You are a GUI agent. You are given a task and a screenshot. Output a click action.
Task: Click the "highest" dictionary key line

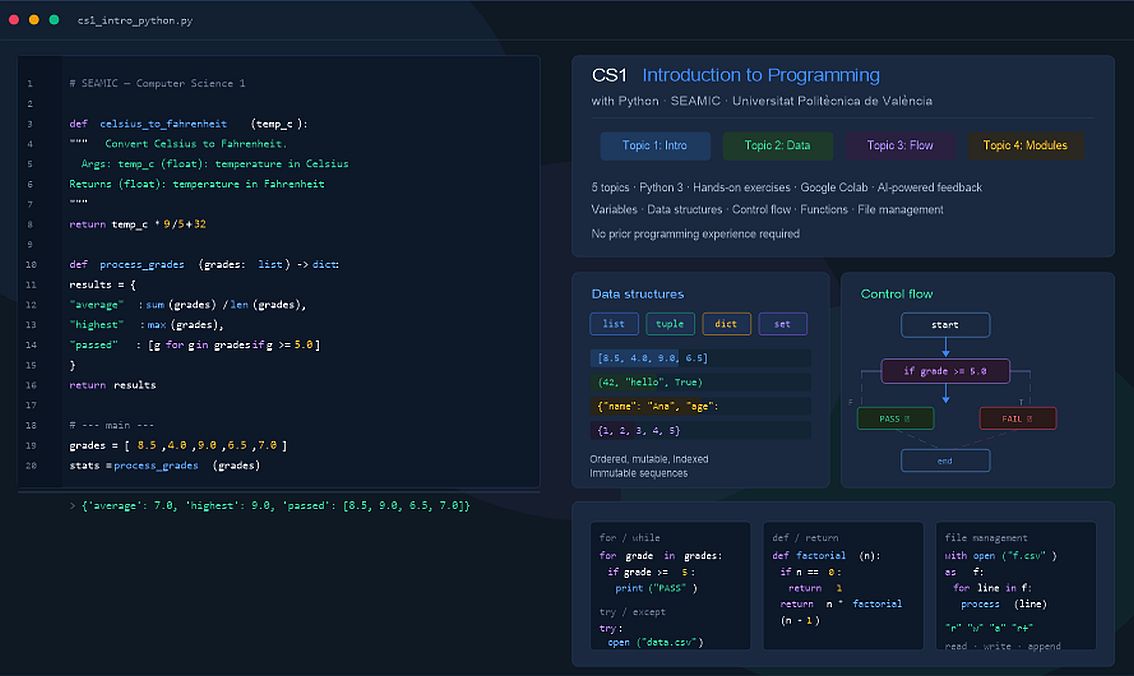pyautogui.click(x=146, y=325)
